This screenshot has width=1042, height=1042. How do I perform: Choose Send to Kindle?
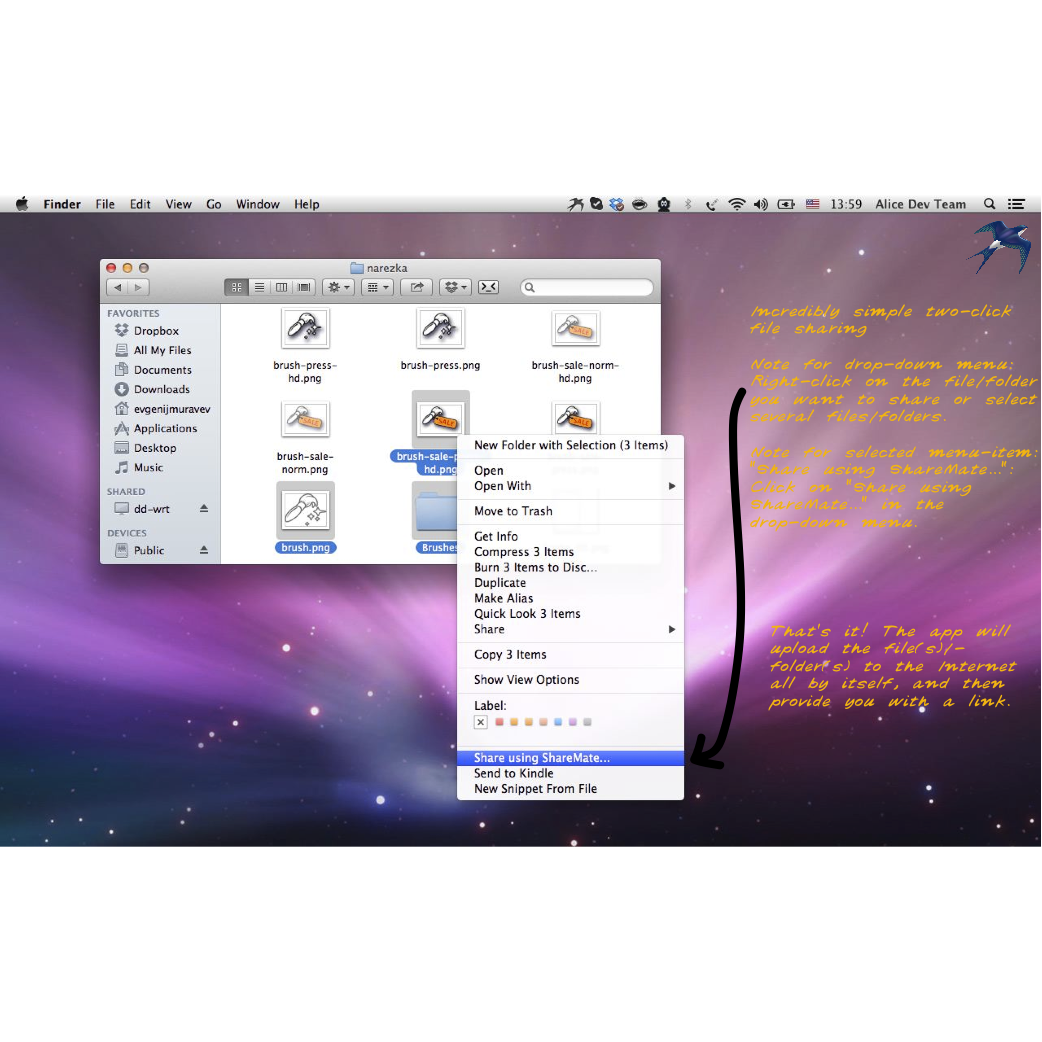(x=571, y=774)
